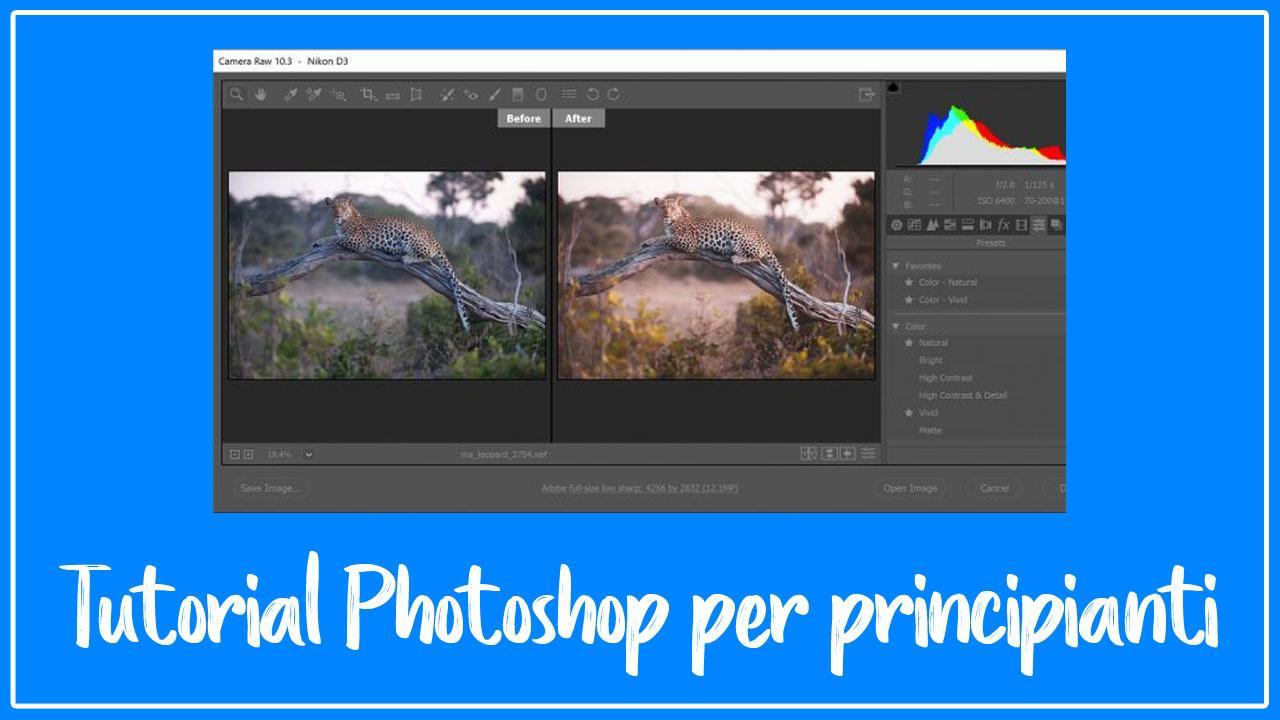Image resolution: width=1280 pixels, height=720 pixels.
Task: Toggle favorite star for Natural preset
Action: pos(908,342)
